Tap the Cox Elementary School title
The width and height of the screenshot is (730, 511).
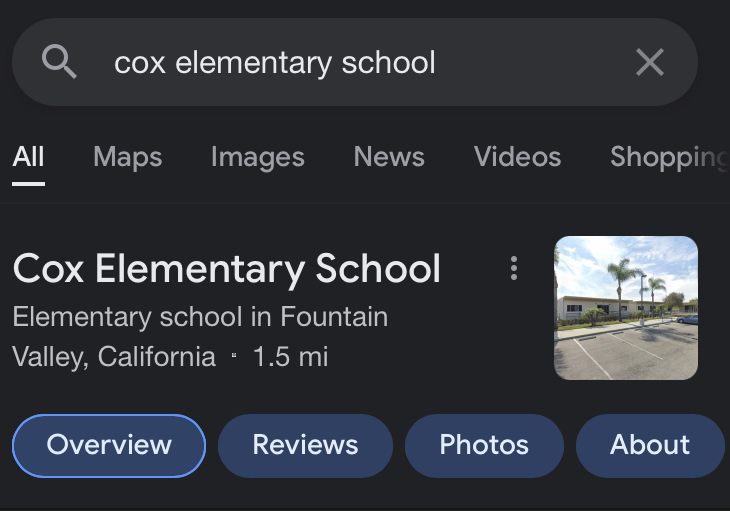coord(227,269)
